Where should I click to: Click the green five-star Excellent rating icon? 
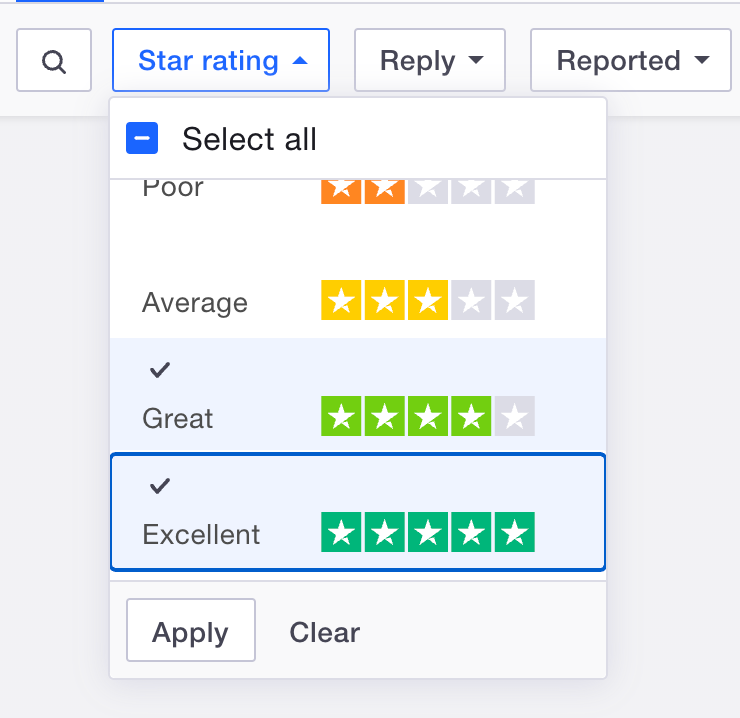tap(428, 532)
